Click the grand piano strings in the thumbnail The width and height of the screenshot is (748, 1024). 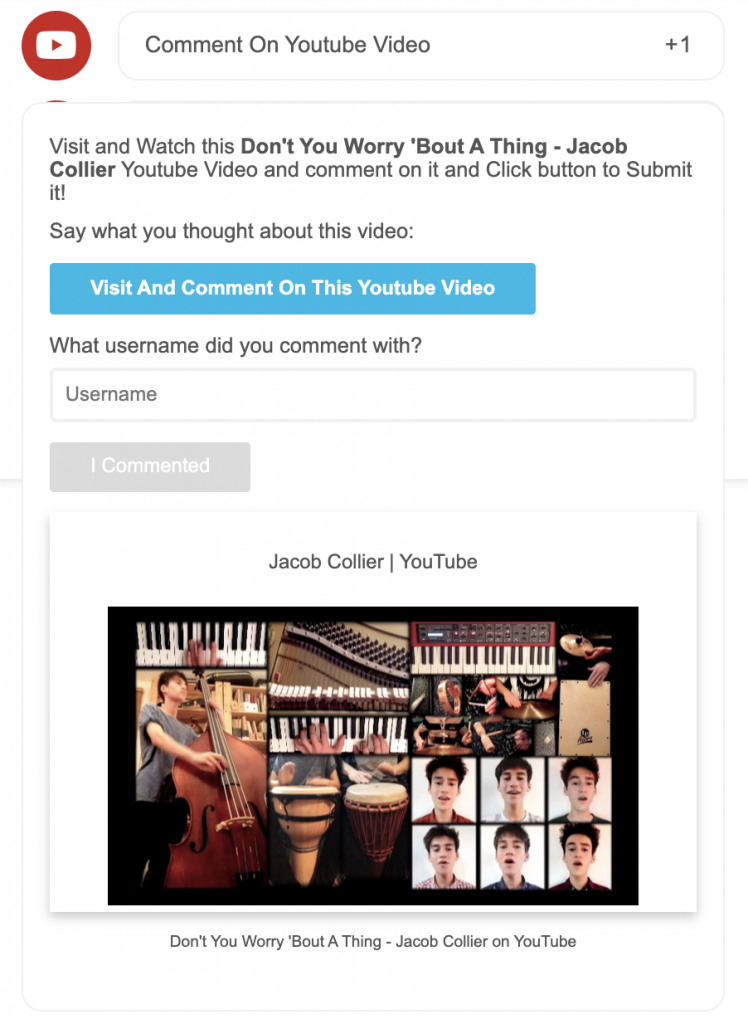(x=338, y=653)
